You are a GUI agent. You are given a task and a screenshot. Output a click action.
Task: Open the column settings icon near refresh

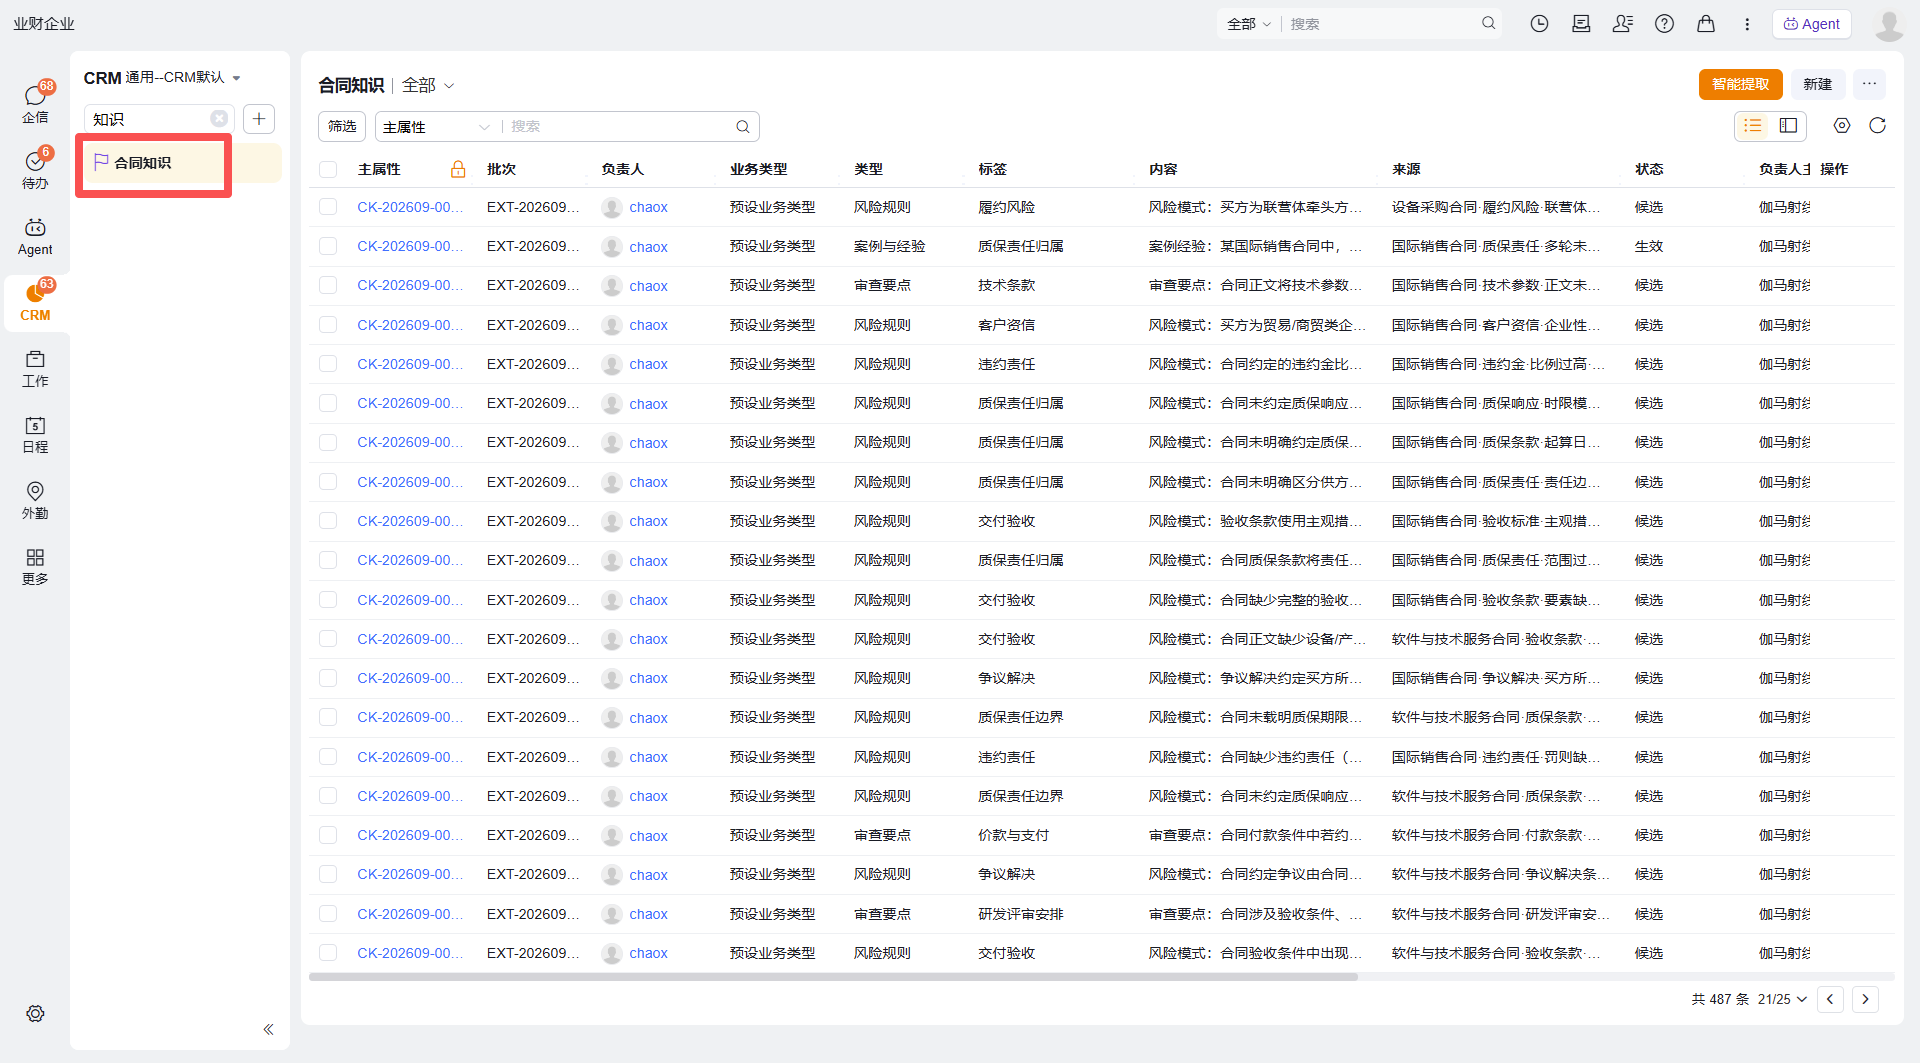pyautogui.click(x=1842, y=125)
